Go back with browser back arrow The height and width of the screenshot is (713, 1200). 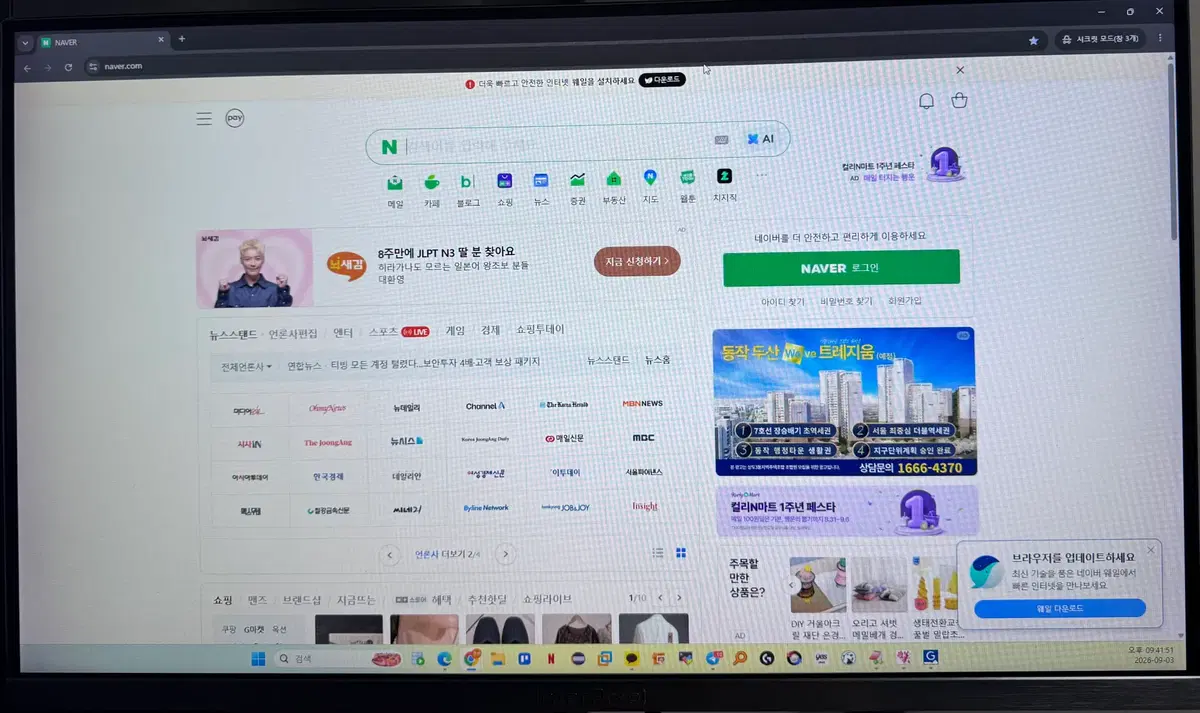click(x=27, y=68)
